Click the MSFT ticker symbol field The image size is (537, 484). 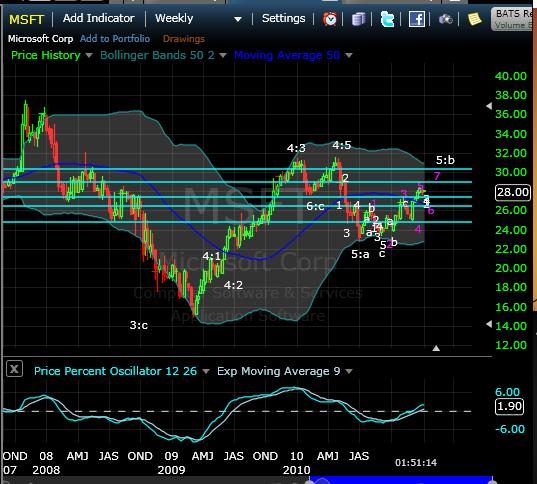tap(27, 19)
